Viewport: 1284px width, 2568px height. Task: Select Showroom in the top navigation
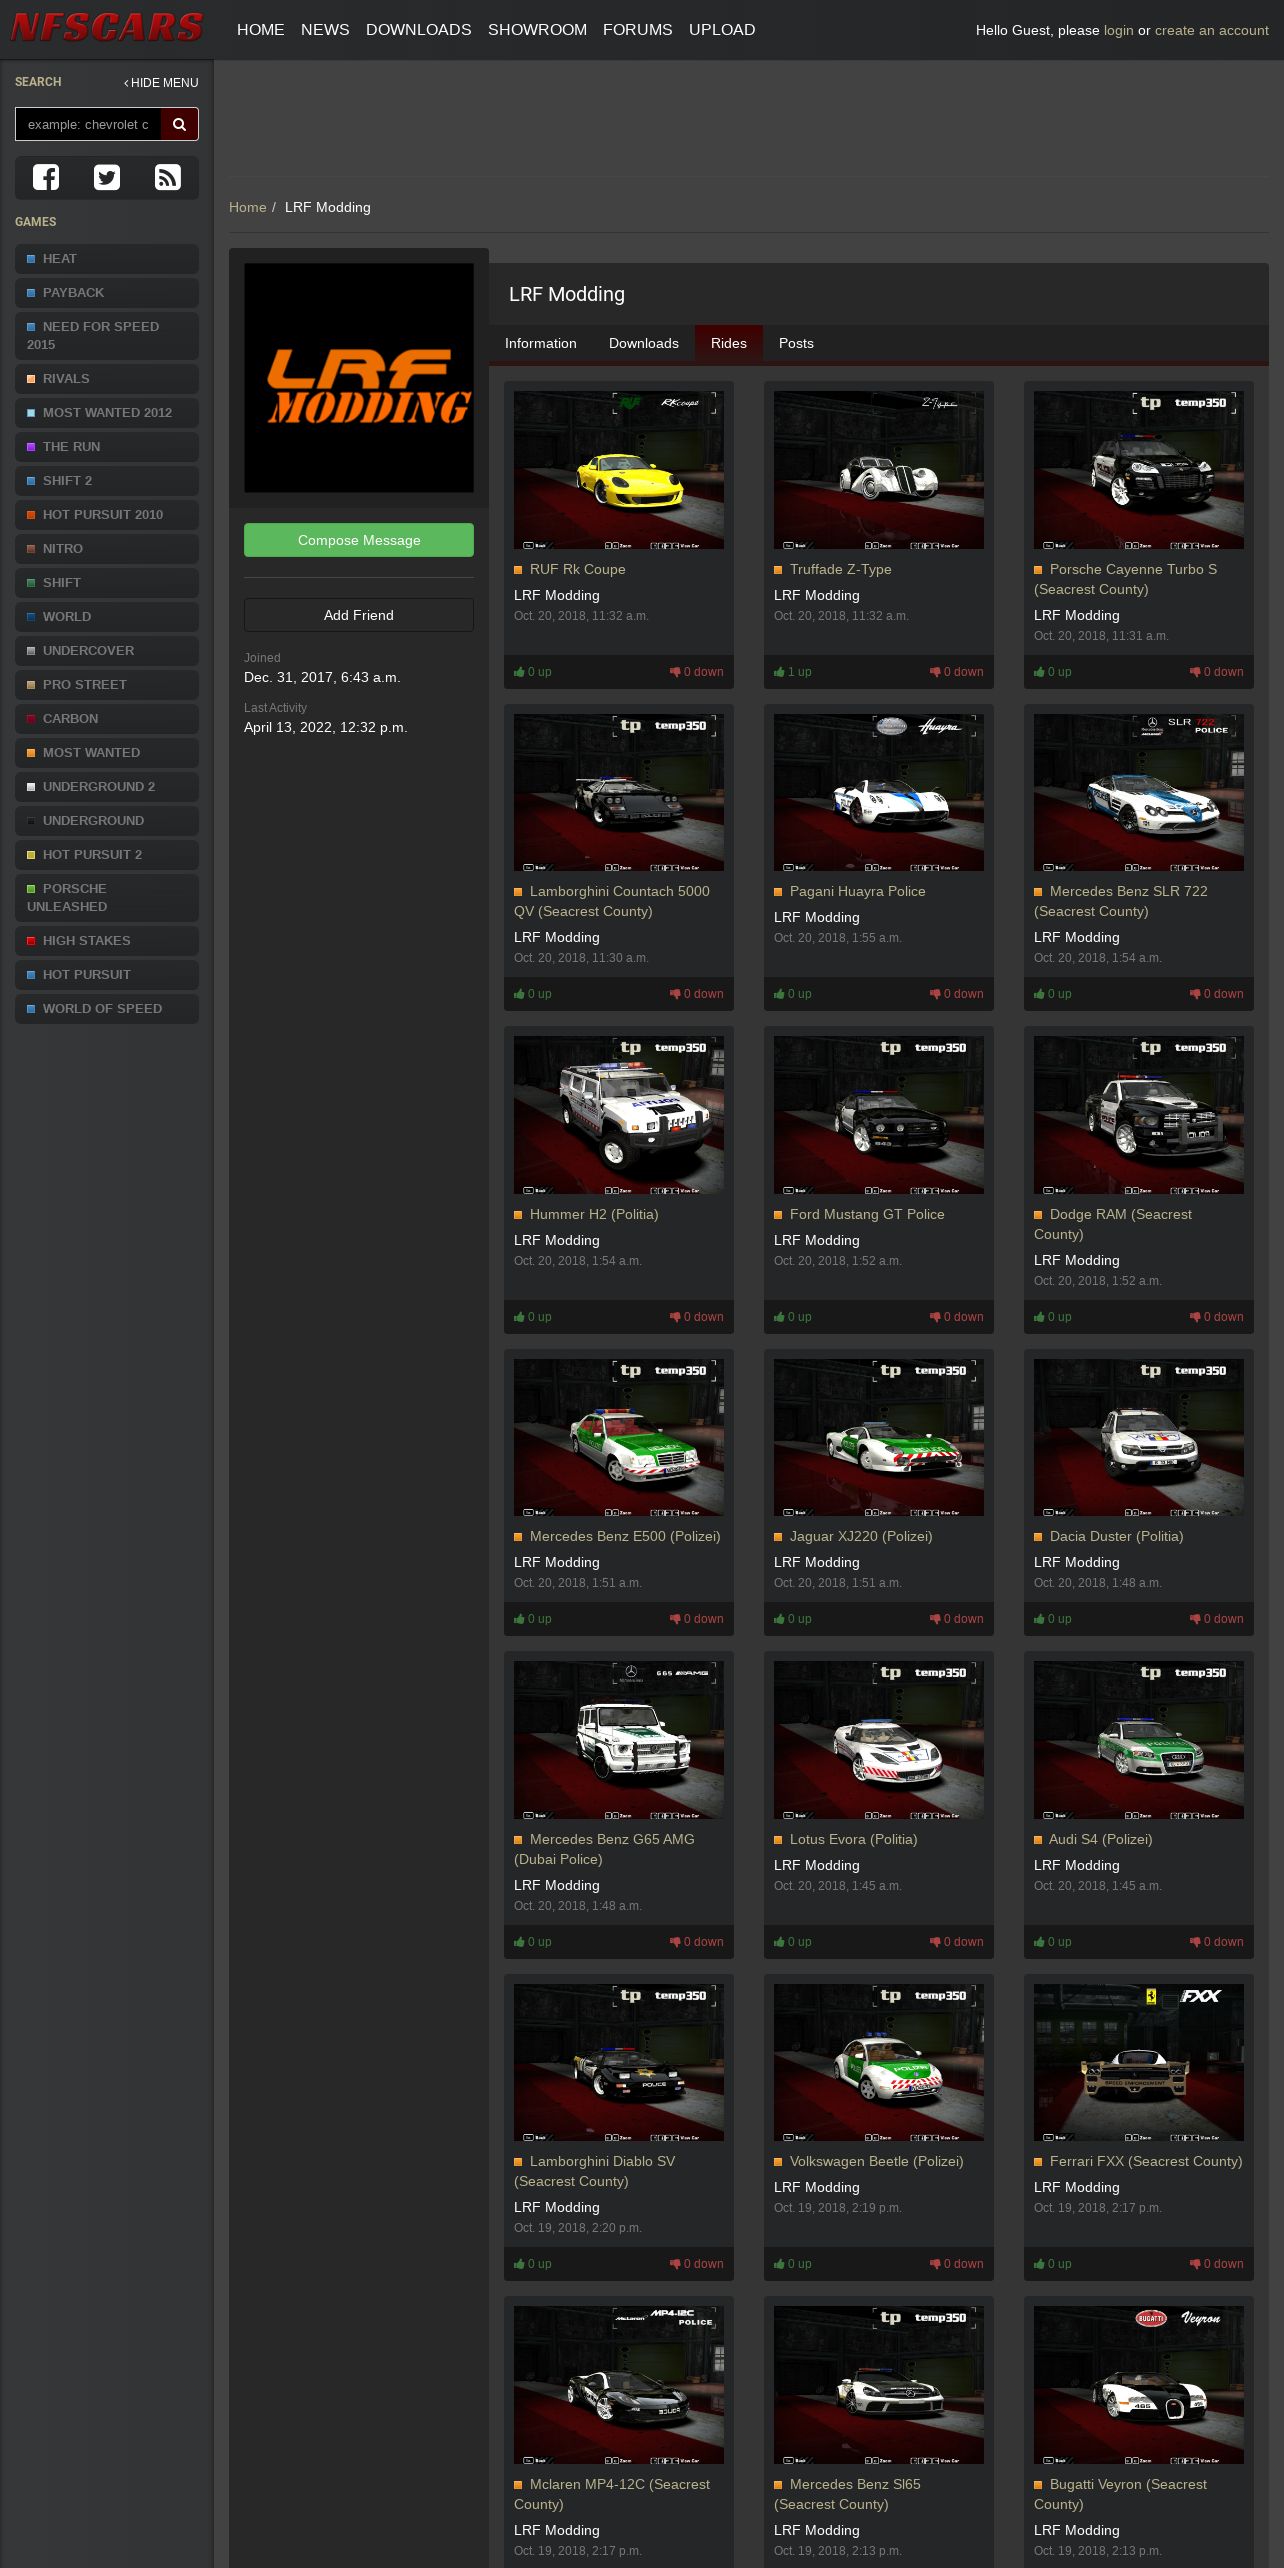[537, 30]
